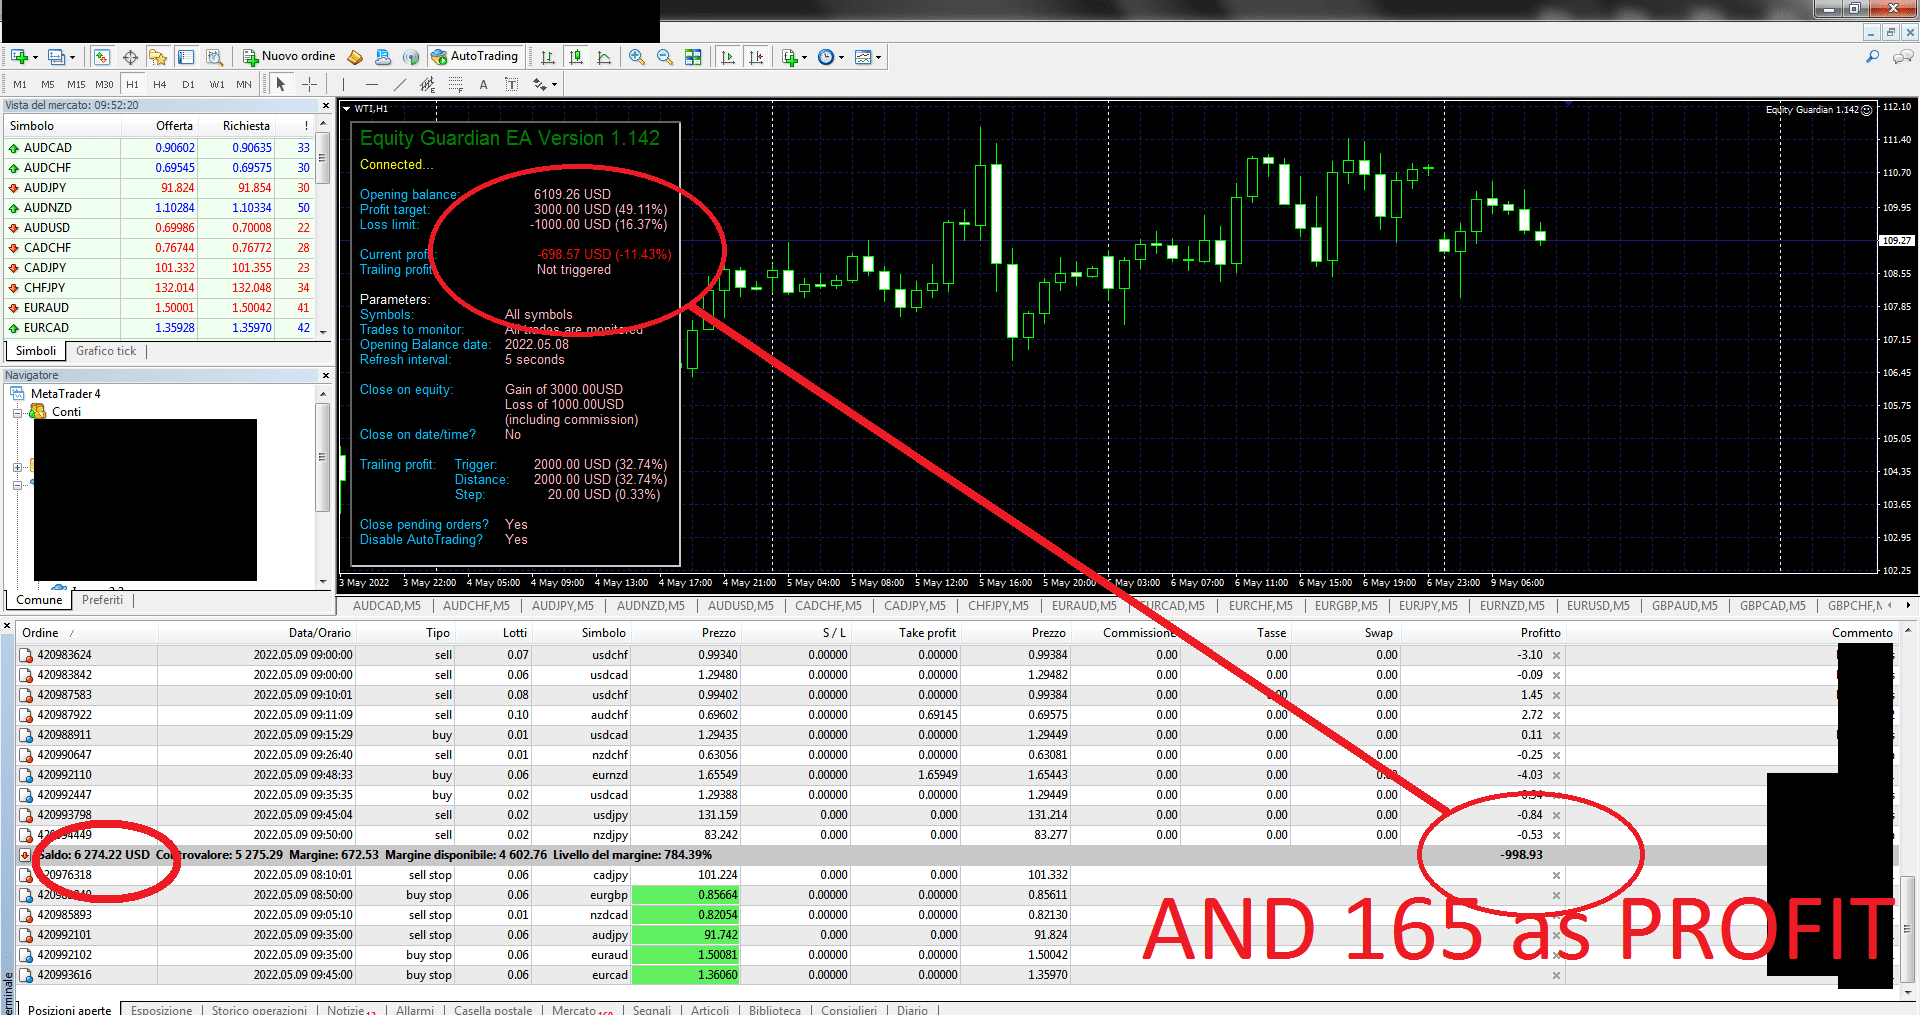1920x1015 pixels.
Task: Select the H4 timeframe
Action: tap(160, 85)
